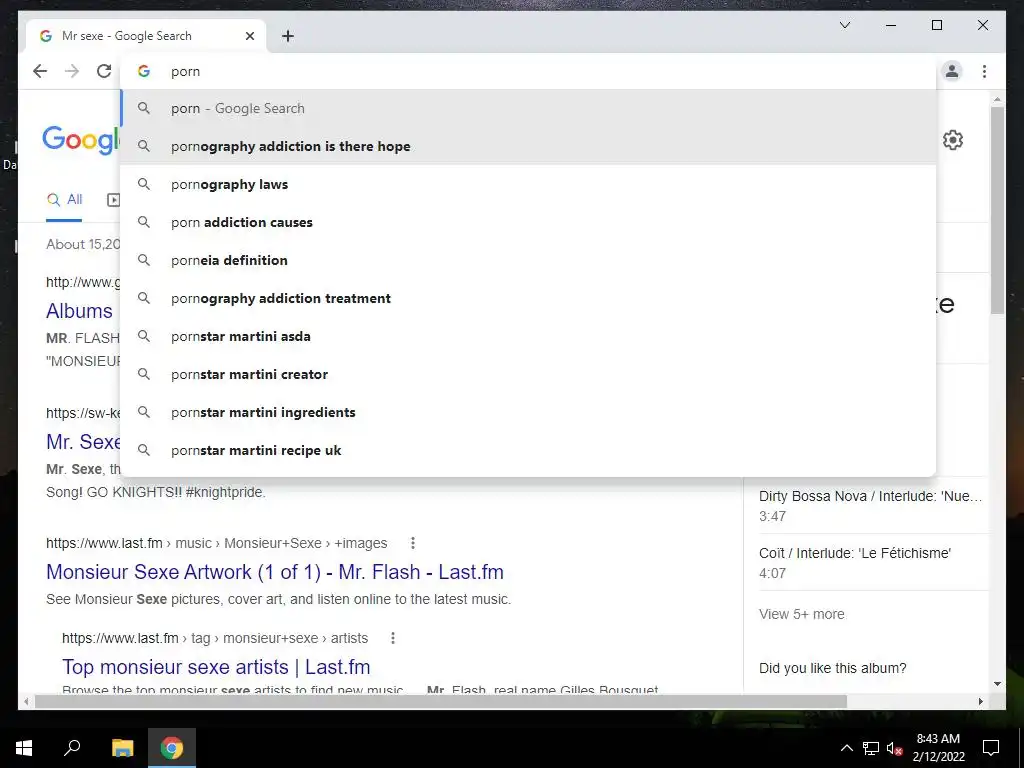The height and width of the screenshot is (768, 1024).
Task: Open Windows taskbar search
Action: (x=72, y=748)
